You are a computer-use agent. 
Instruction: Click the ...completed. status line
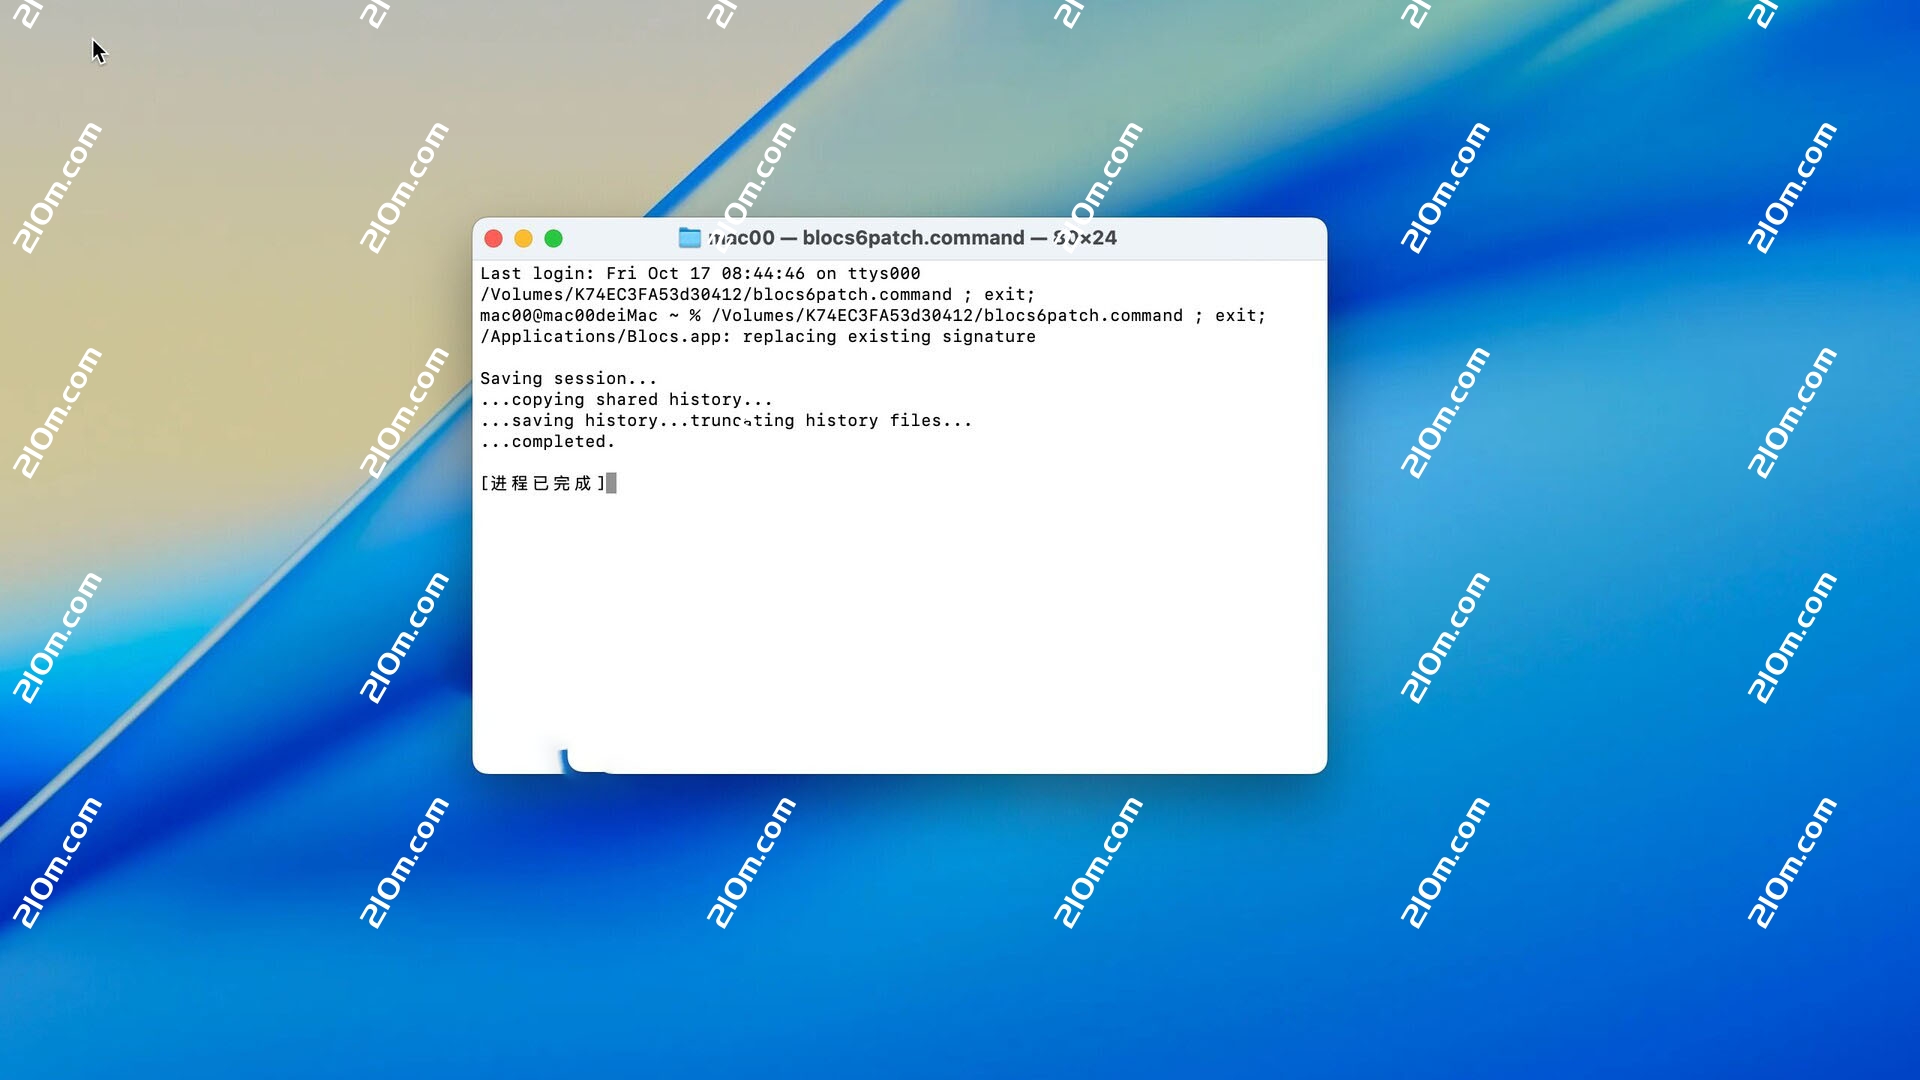(548, 441)
